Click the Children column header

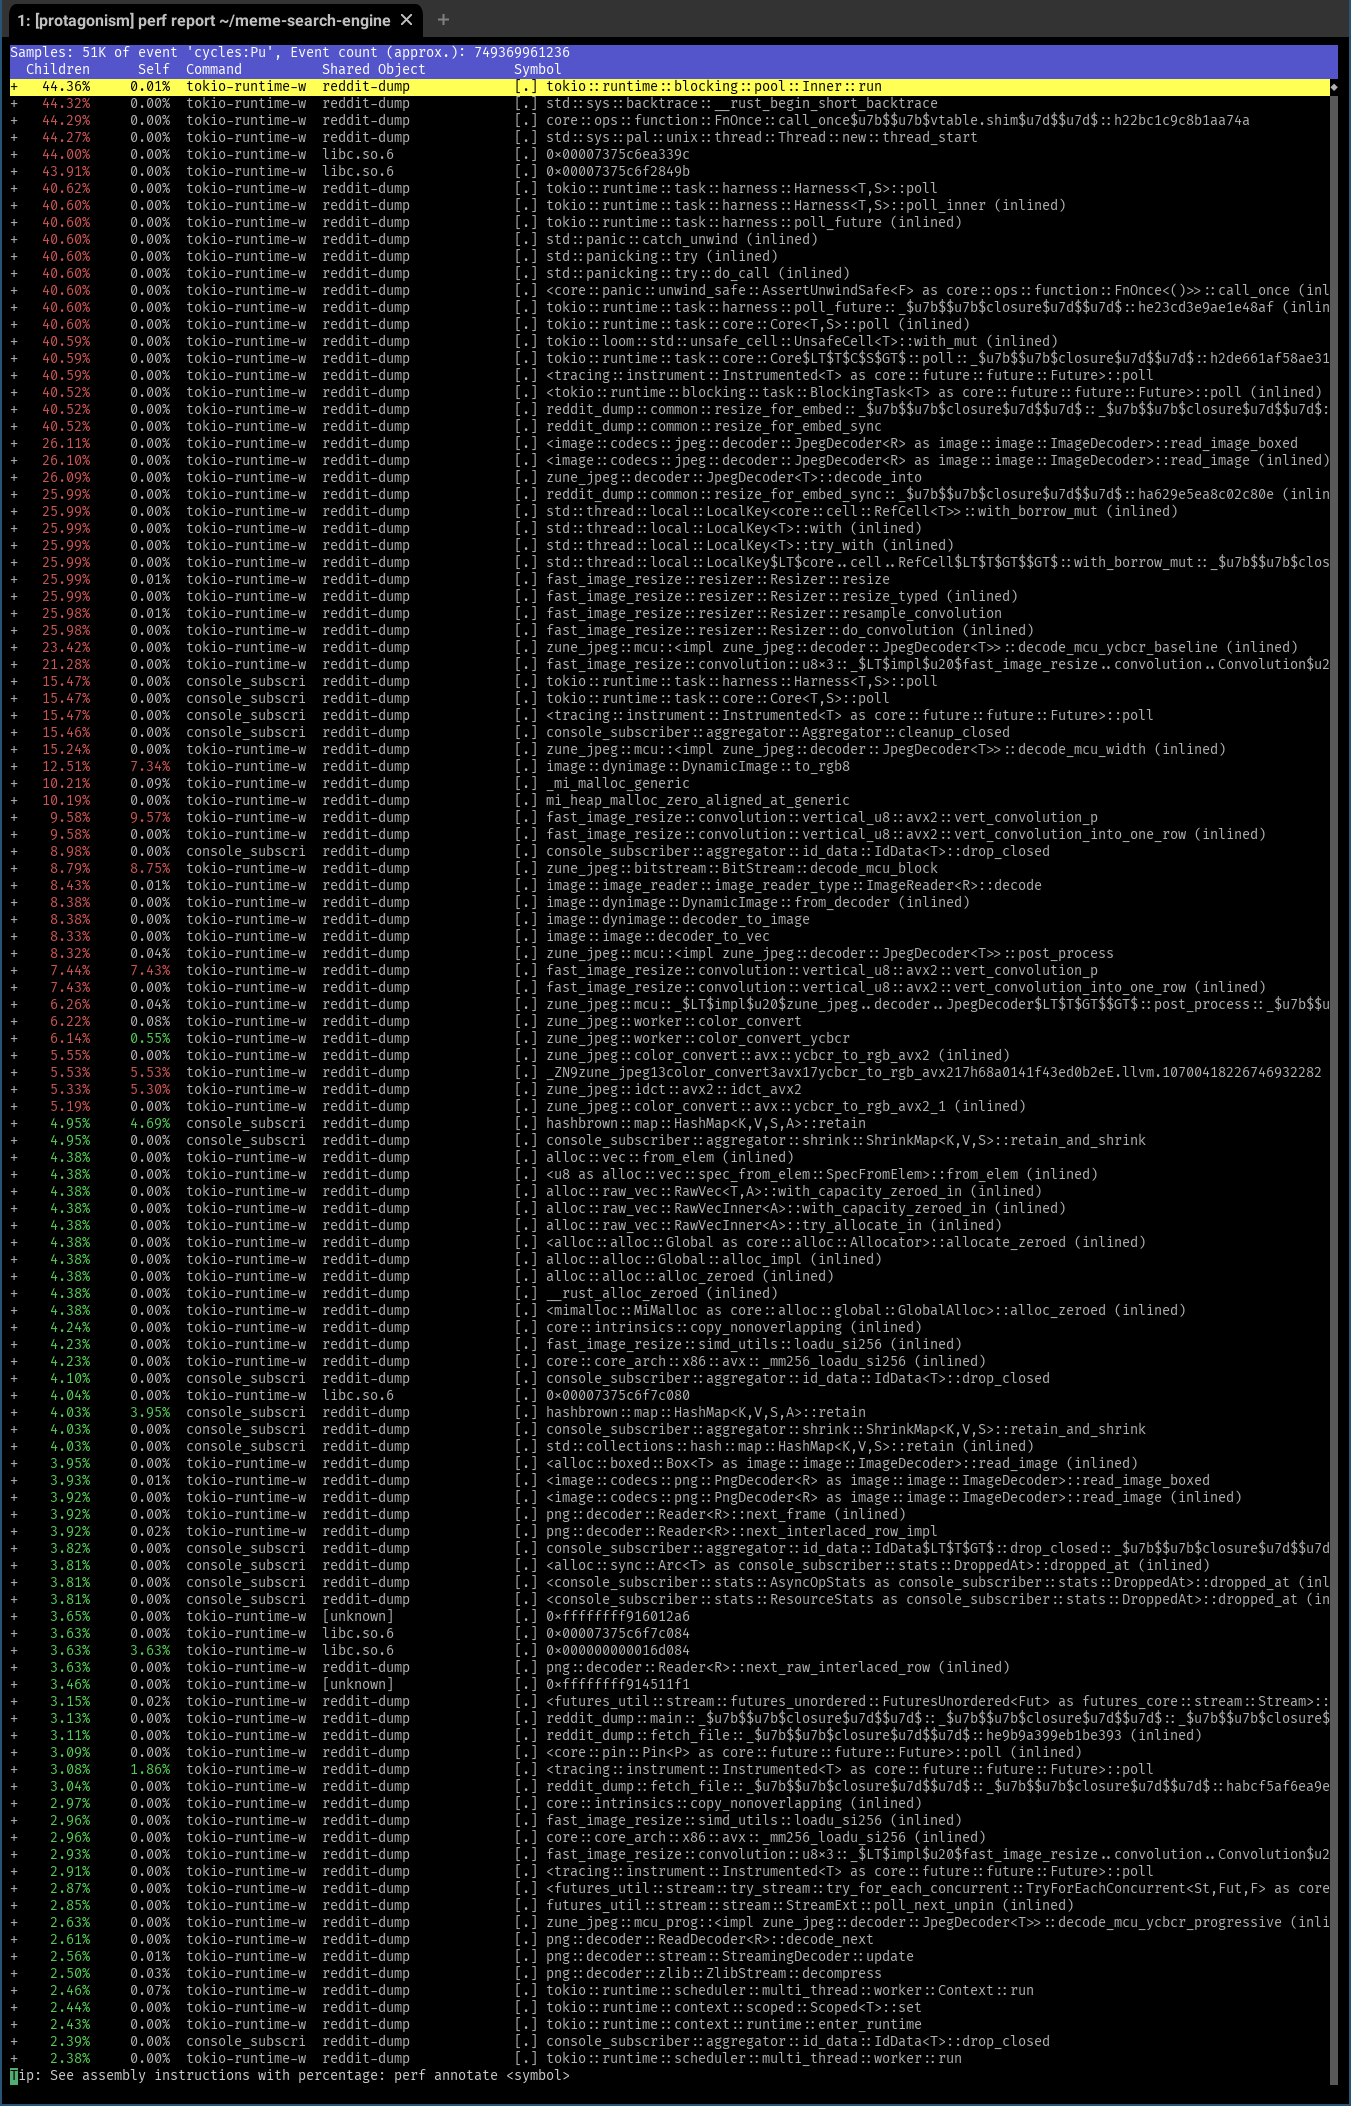click(x=58, y=69)
